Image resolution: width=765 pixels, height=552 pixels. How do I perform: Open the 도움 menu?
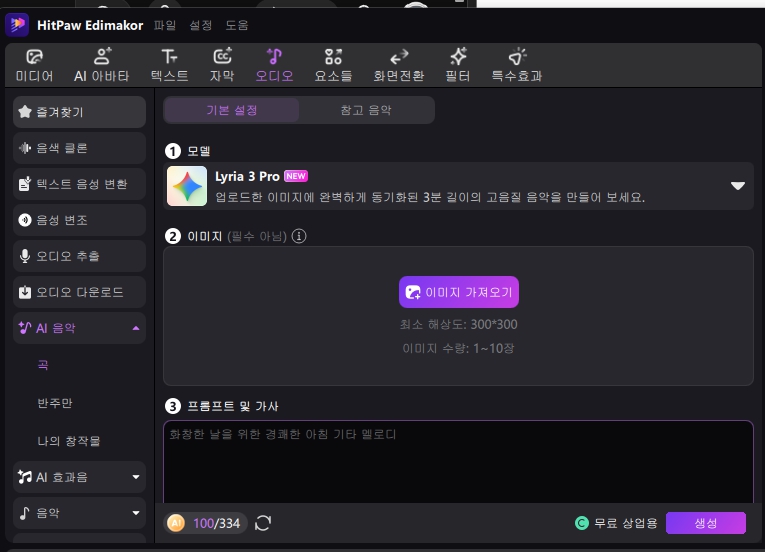point(237,25)
